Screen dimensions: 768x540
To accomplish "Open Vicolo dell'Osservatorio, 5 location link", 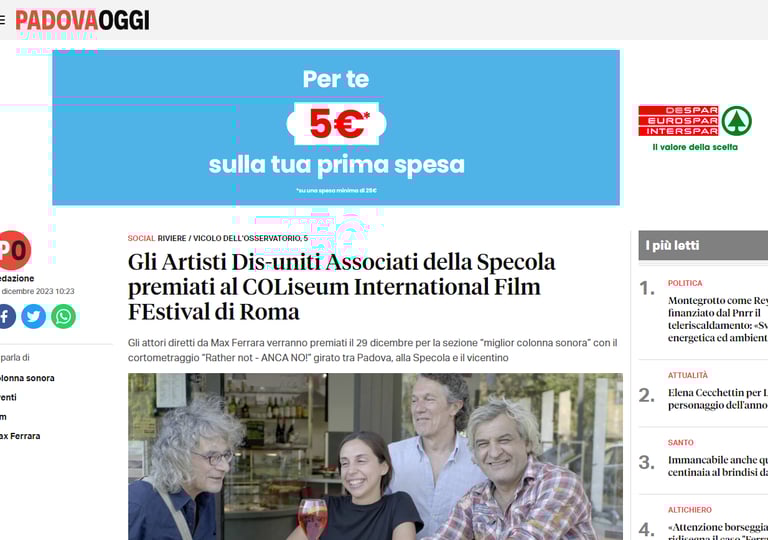I will 250,238.
